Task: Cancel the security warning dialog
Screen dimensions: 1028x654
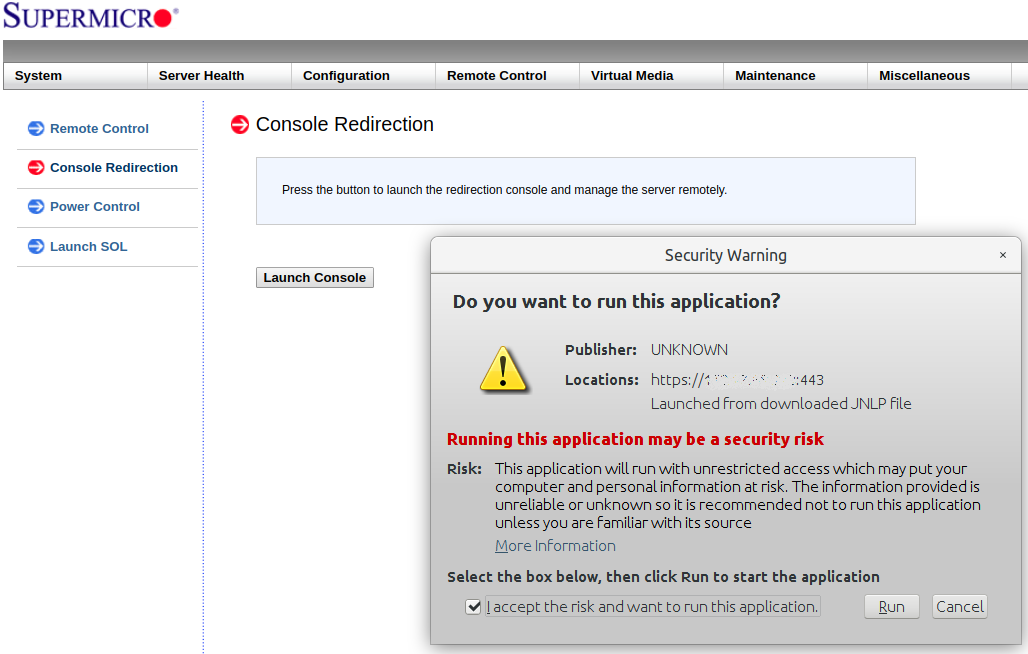Action: 960,607
